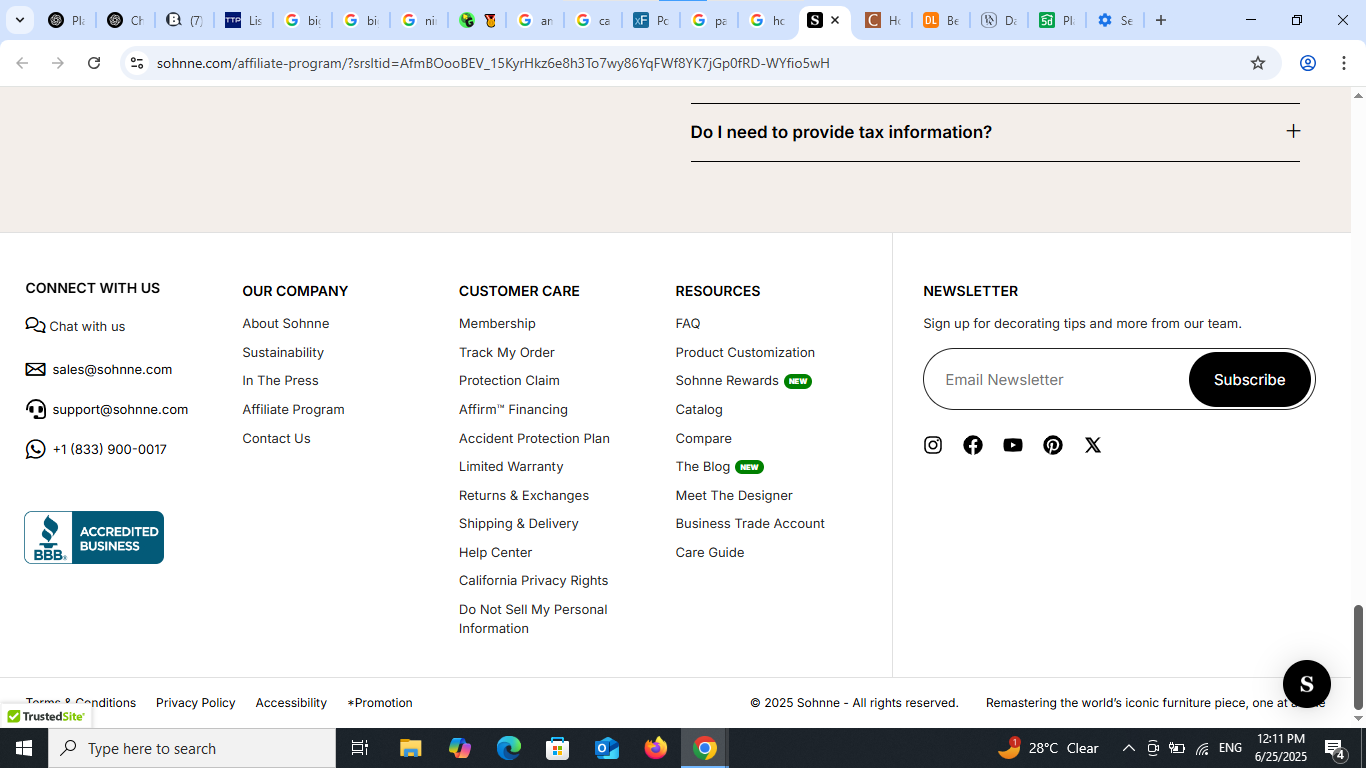Open Sohnne Pinterest page icon
The height and width of the screenshot is (768, 1366).
(1053, 445)
